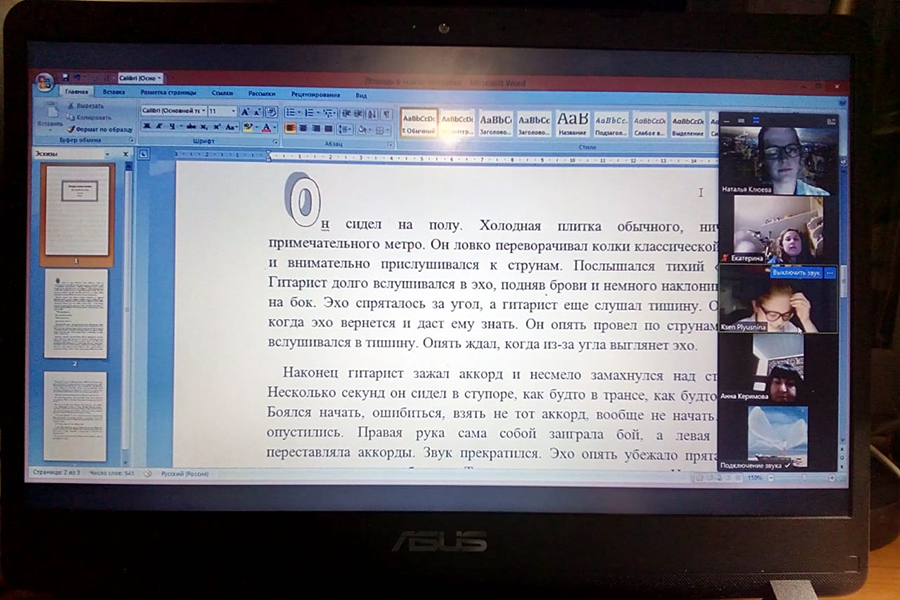Image resolution: width=900 pixels, height=600 pixels.
Task: Click the bulleted list icon
Action: coord(290,113)
